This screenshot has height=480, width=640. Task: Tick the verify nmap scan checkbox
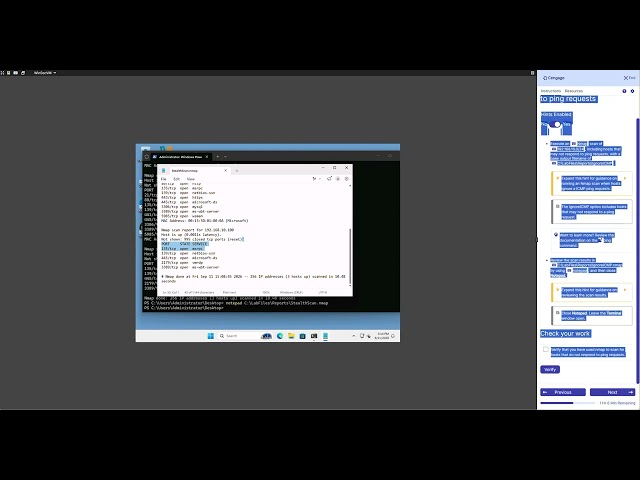[546, 349]
